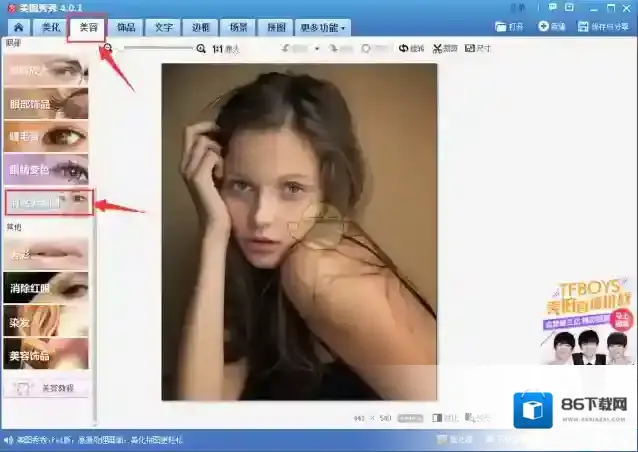Image resolution: width=638 pixels, height=452 pixels.
Task: Click the 1:1 original size button
Action: coord(225,49)
